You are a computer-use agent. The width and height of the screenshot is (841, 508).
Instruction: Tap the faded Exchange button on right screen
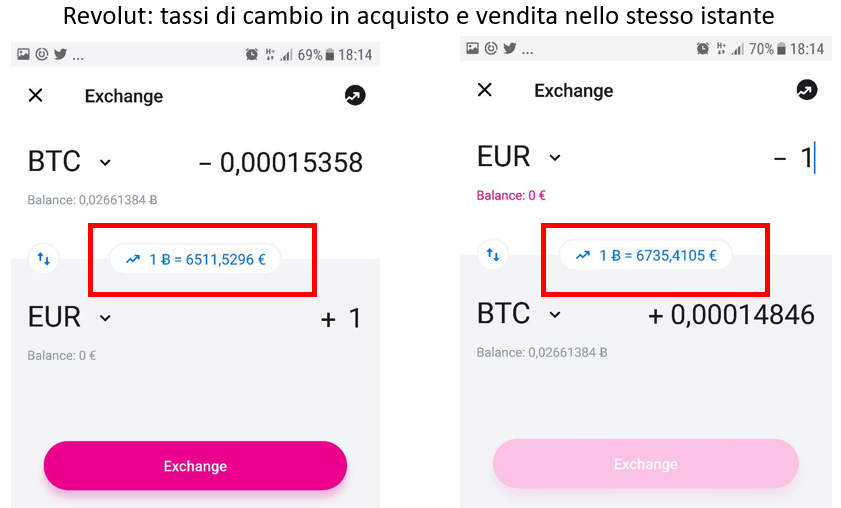(646, 463)
